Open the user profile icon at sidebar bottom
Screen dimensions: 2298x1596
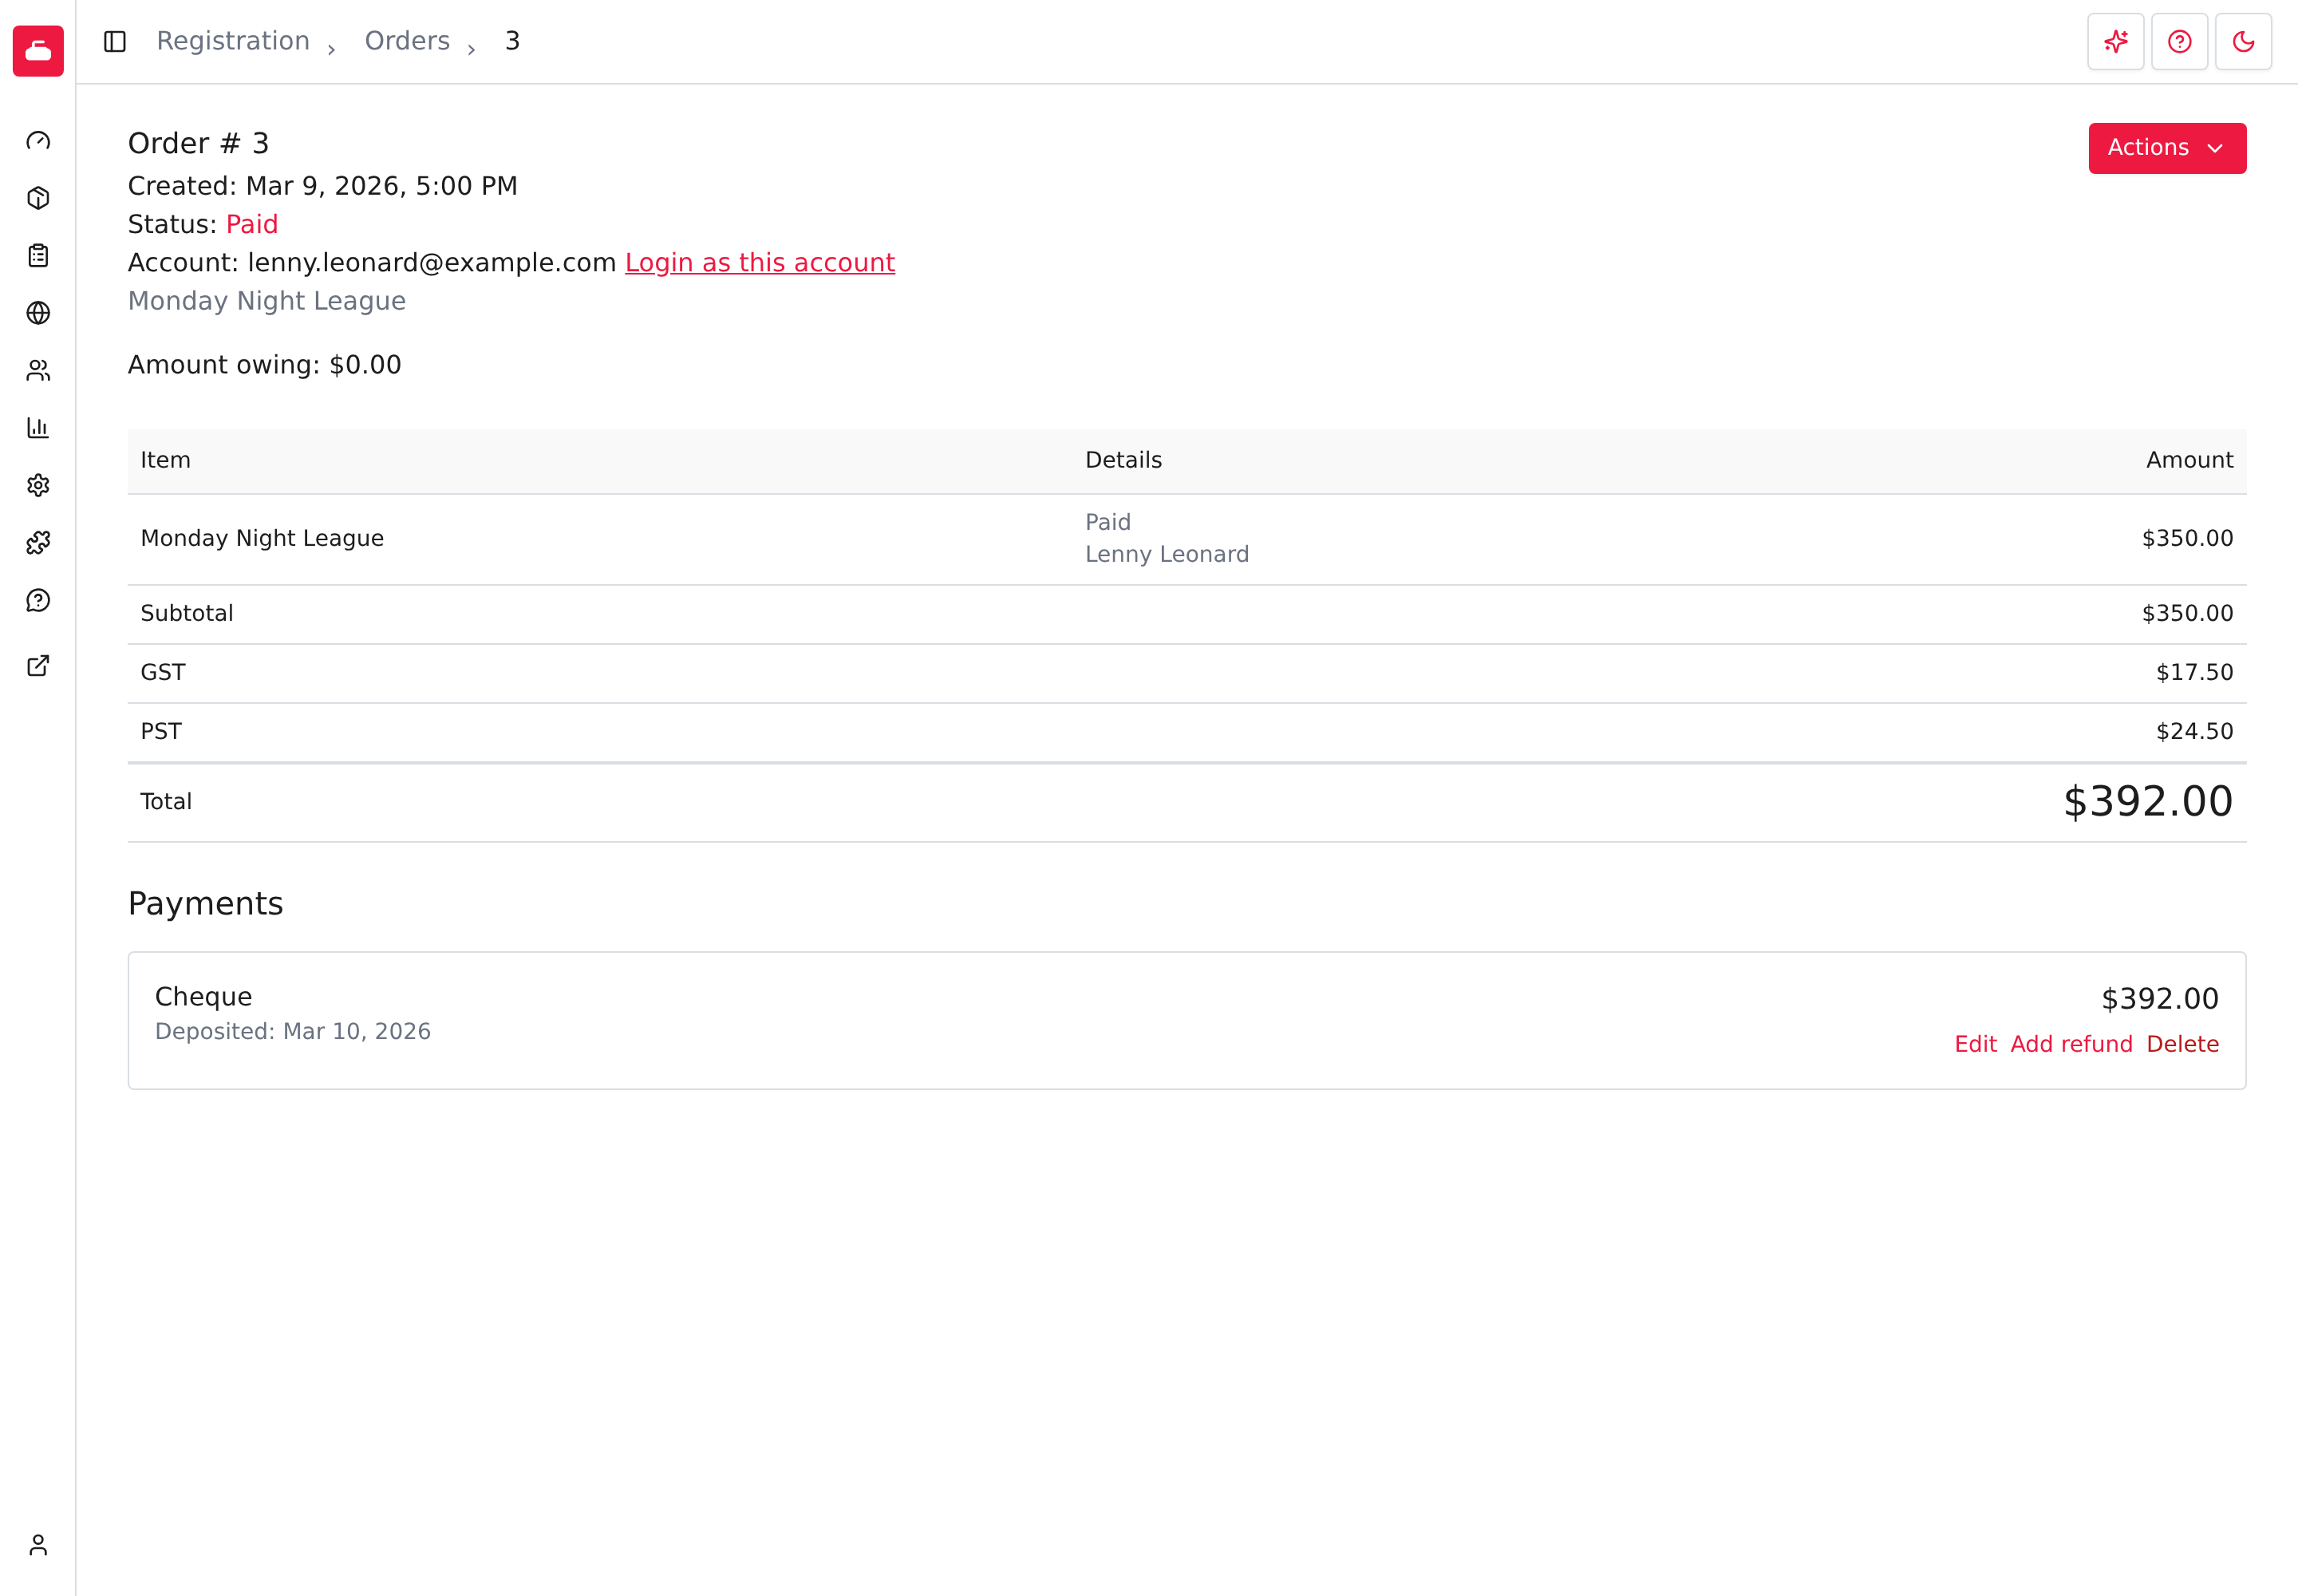[38, 1545]
